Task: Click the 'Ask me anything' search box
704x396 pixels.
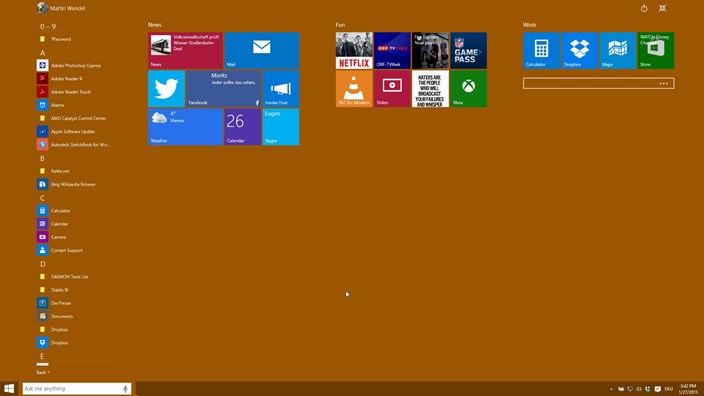Action: click(x=77, y=388)
